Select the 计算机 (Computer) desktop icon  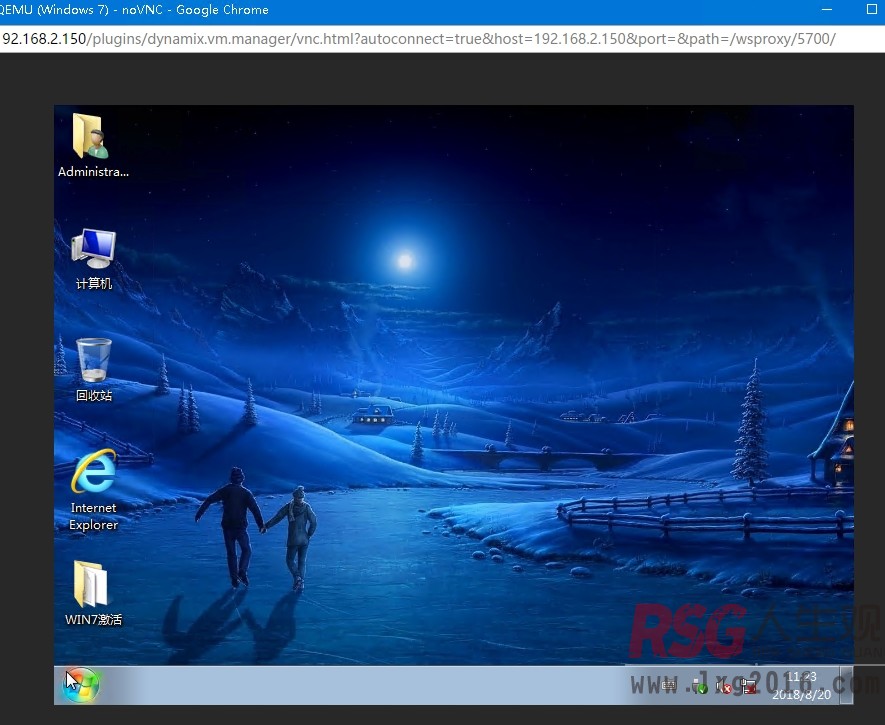tap(93, 259)
